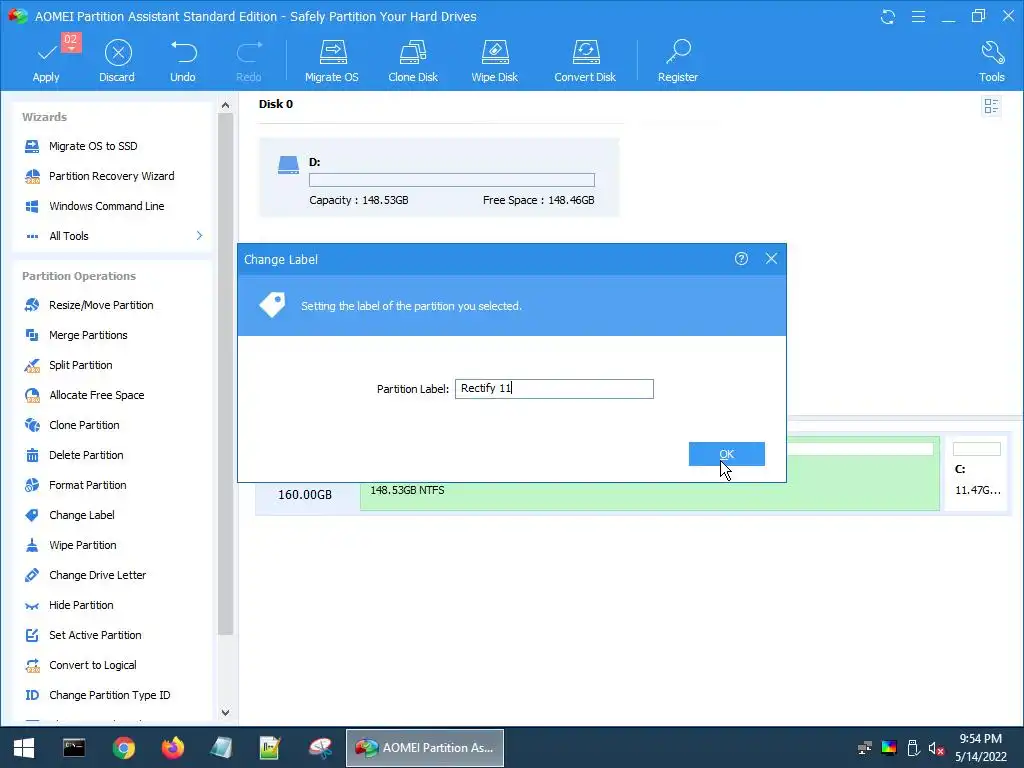Screen dimensions: 1024x768
Task: Click the sidebar vertical scrollbar thumb
Action: [225, 374]
